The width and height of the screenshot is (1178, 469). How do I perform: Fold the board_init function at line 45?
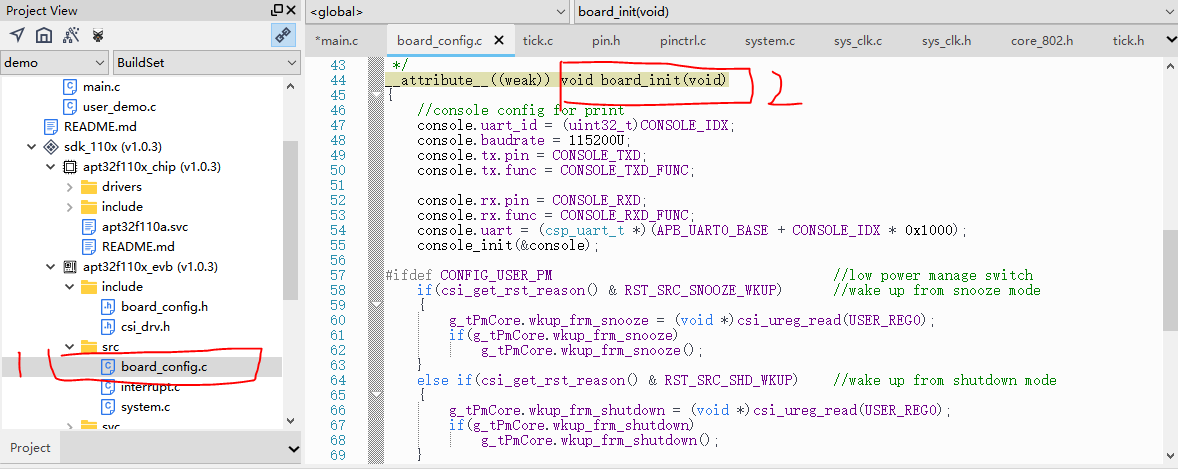[377, 95]
